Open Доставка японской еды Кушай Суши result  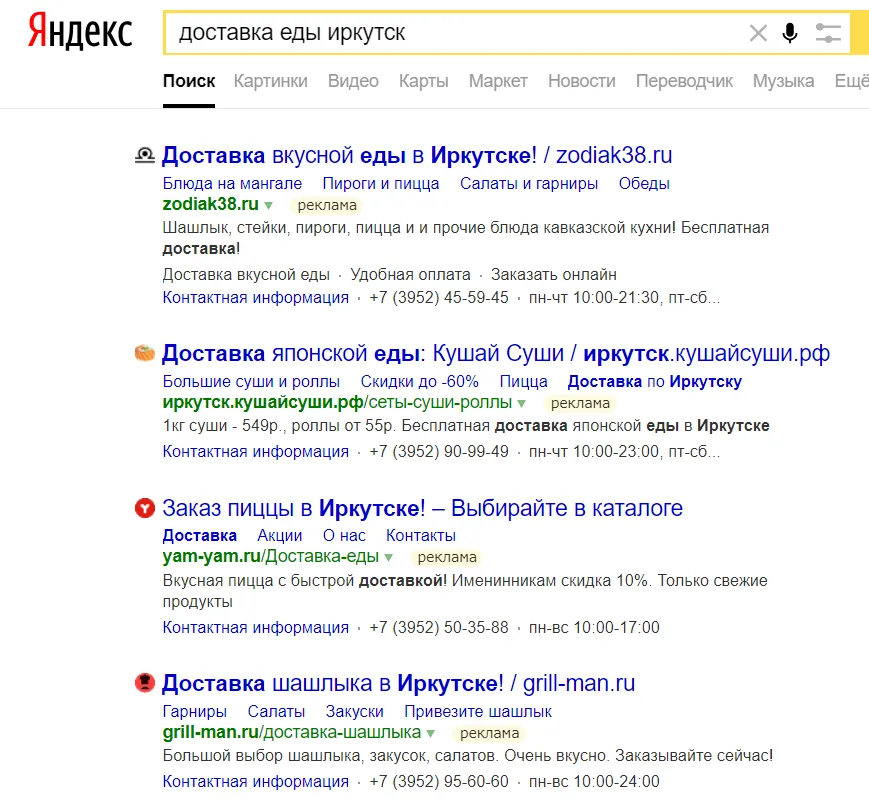495,353
